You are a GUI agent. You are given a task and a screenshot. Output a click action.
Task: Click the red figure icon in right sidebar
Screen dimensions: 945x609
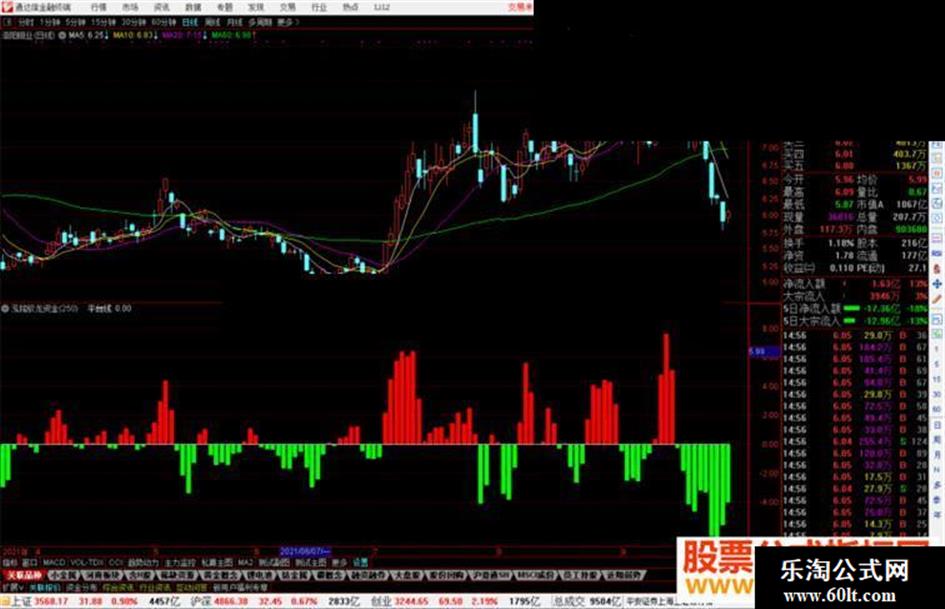pos(937,268)
